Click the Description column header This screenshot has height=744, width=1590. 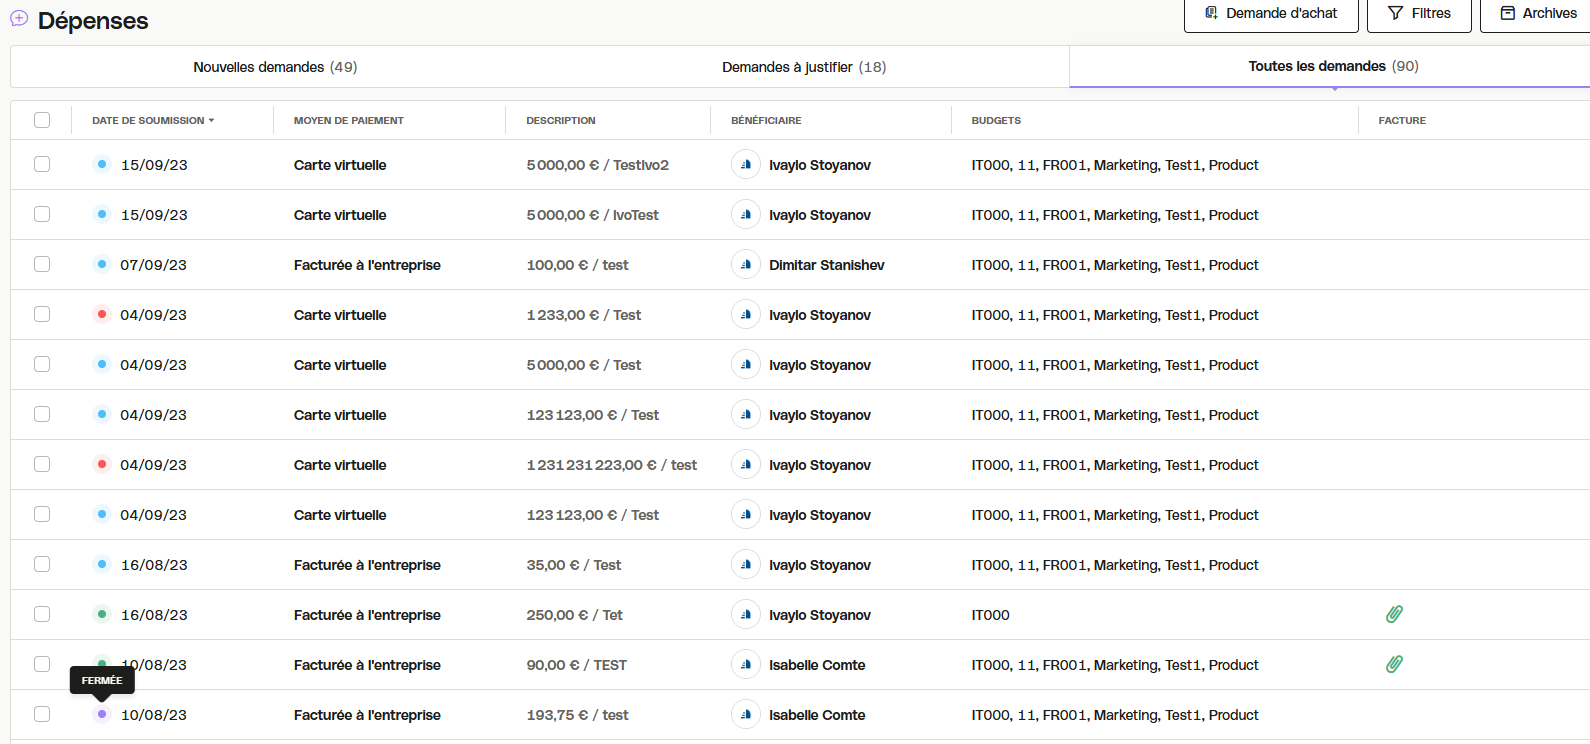[561, 120]
